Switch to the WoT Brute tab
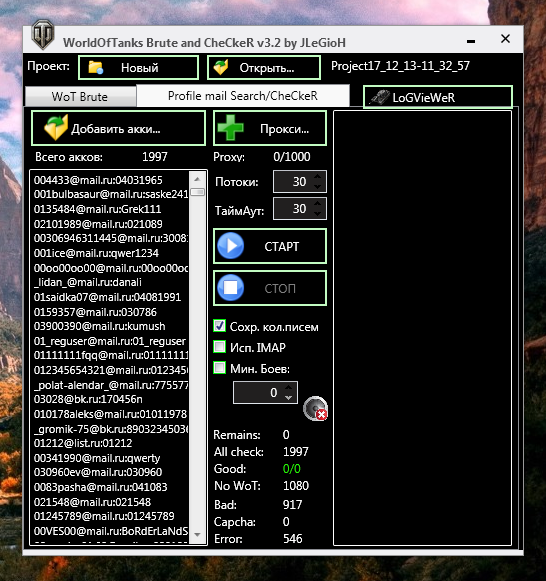 tap(80, 97)
